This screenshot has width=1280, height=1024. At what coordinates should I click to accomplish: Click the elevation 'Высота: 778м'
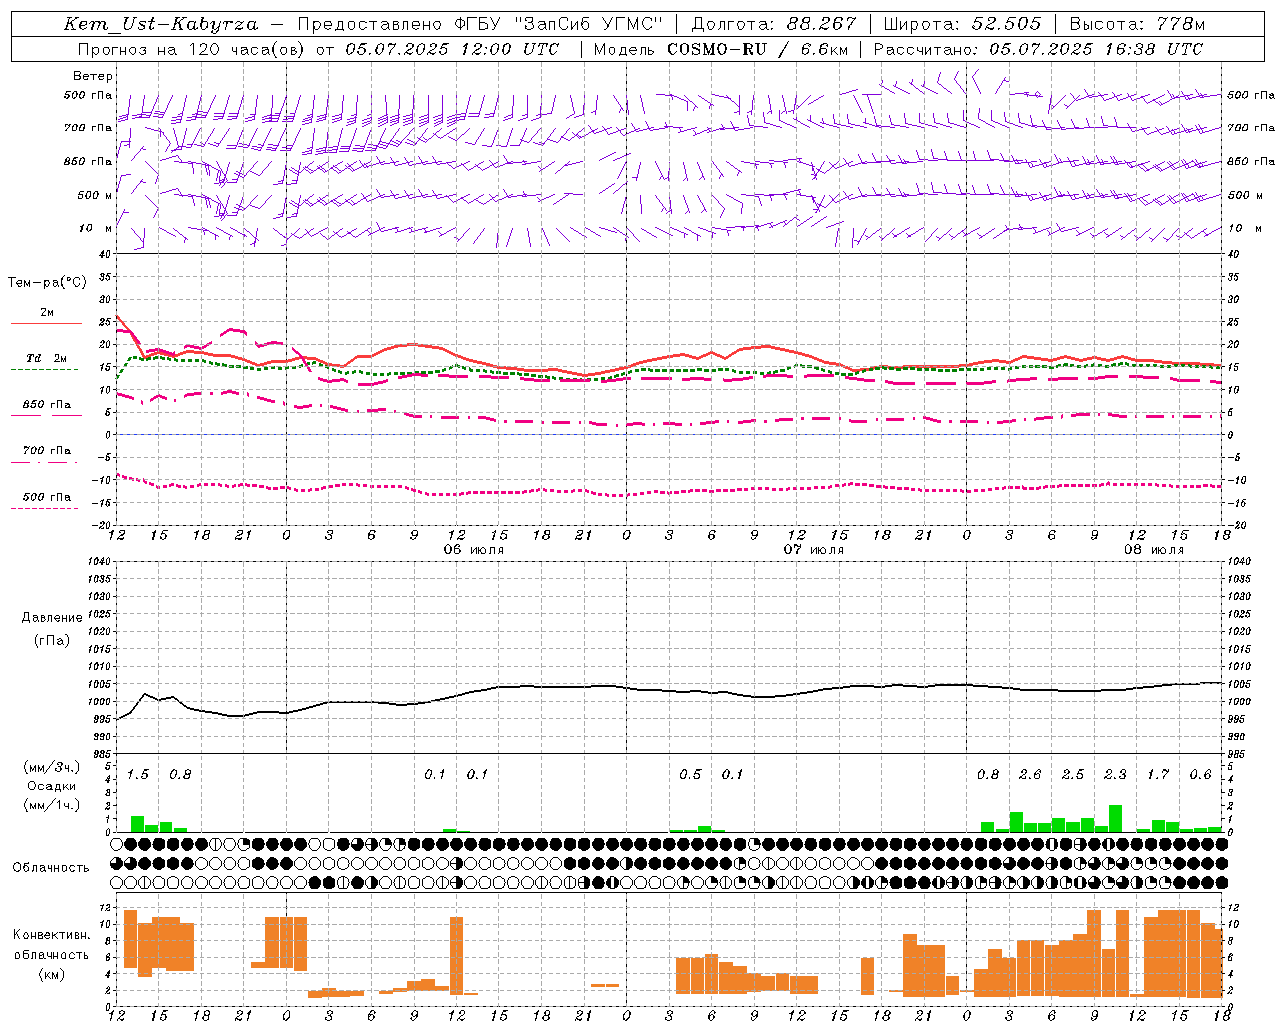click(x=1137, y=24)
